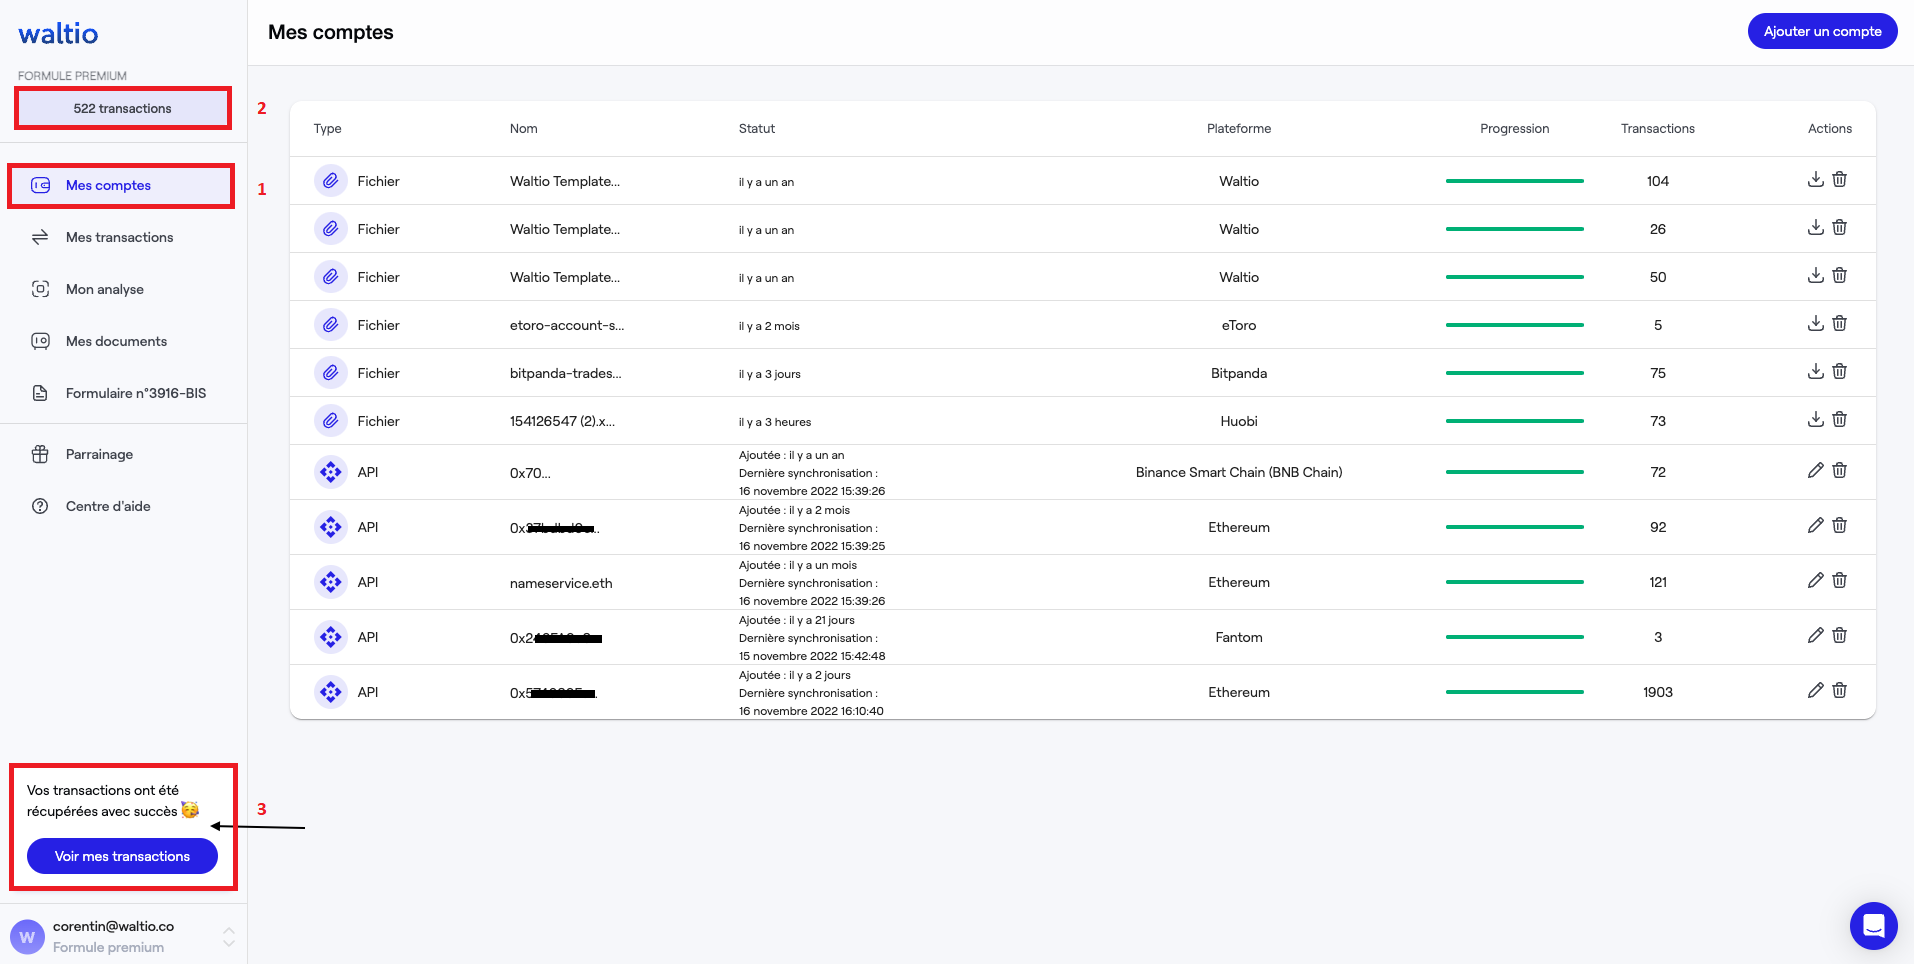Click the API icon of the Fantom row
The height and width of the screenshot is (964, 1914).
(330, 637)
